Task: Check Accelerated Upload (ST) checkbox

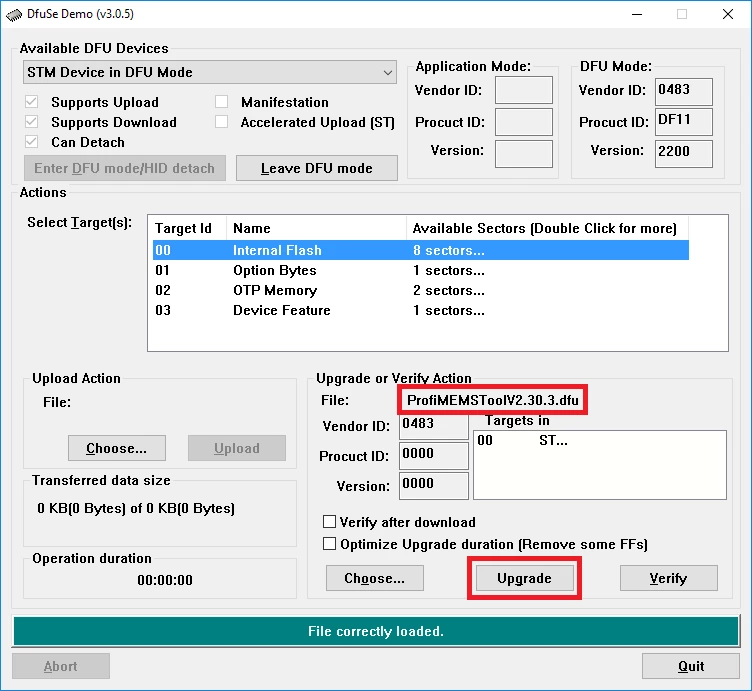Action: click(x=221, y=122)
